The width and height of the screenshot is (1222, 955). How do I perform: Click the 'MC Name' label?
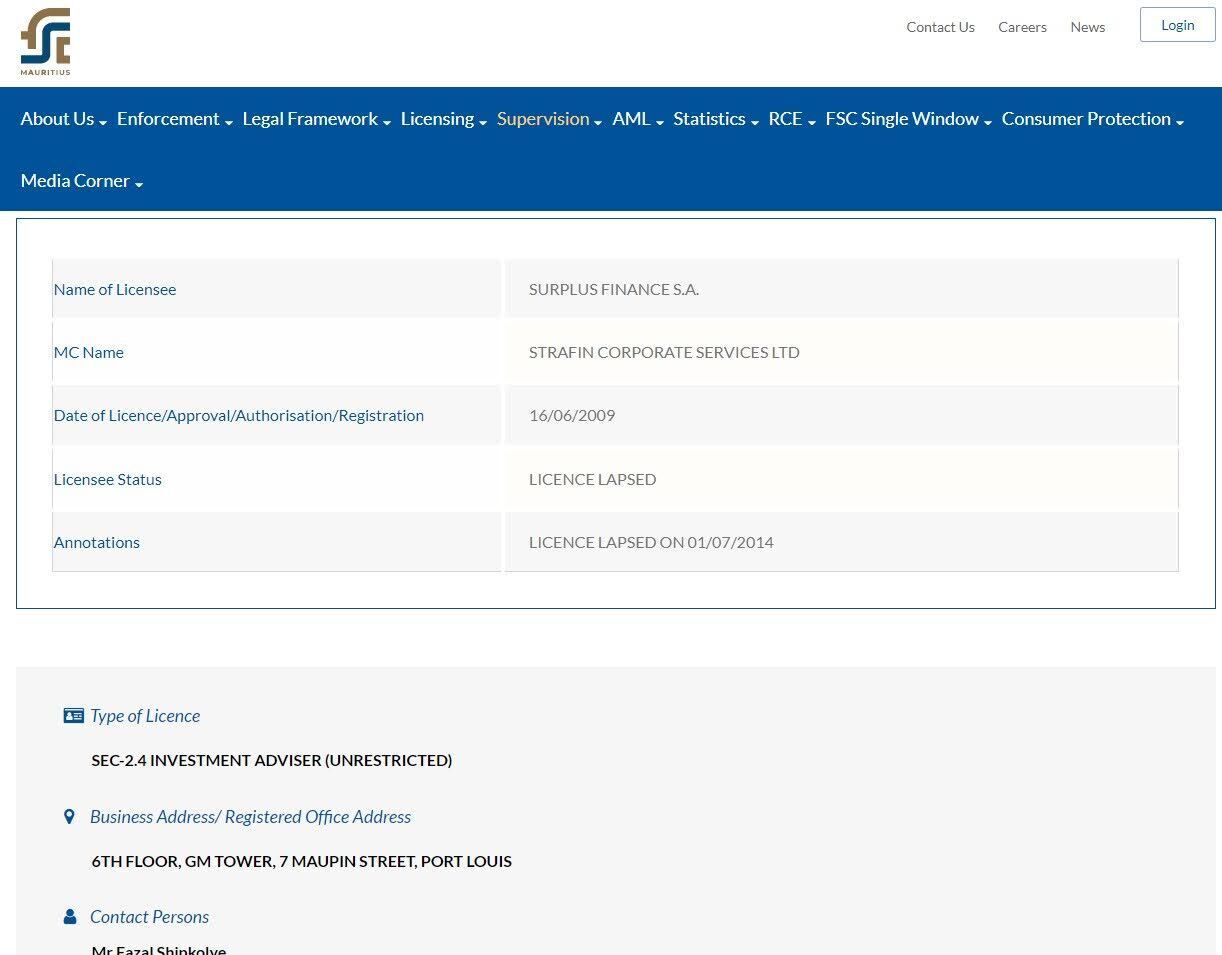pyautogui.click(x=89, y=353)
